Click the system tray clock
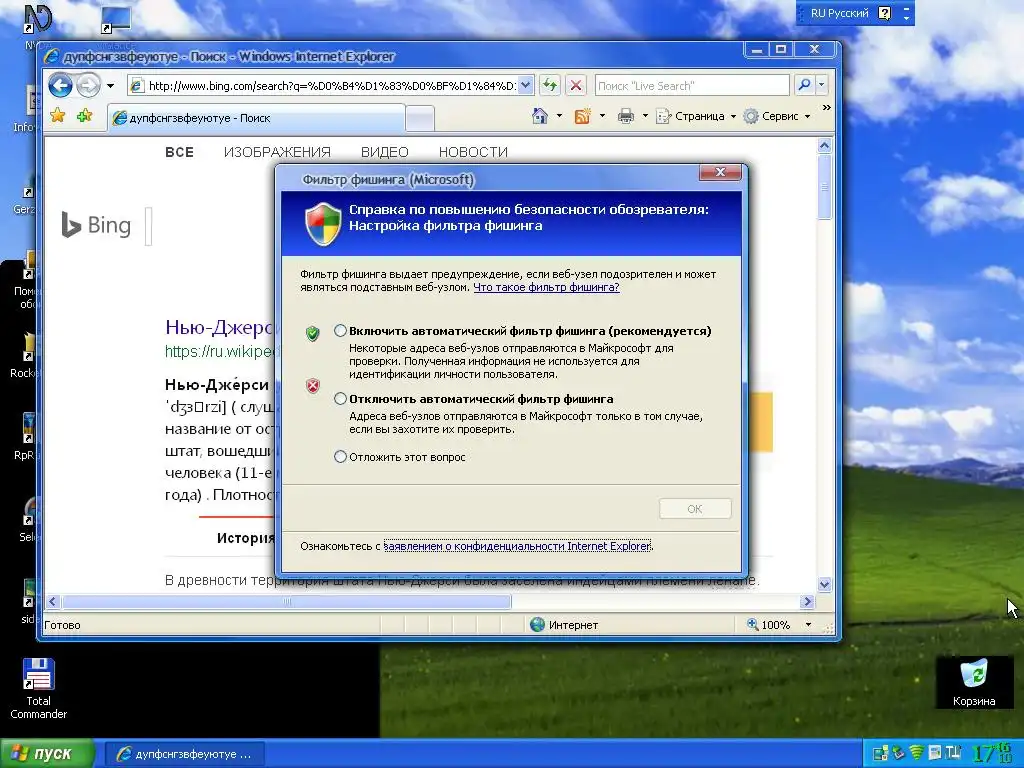This screenshot has height=768, width=1024. [991, 753]
